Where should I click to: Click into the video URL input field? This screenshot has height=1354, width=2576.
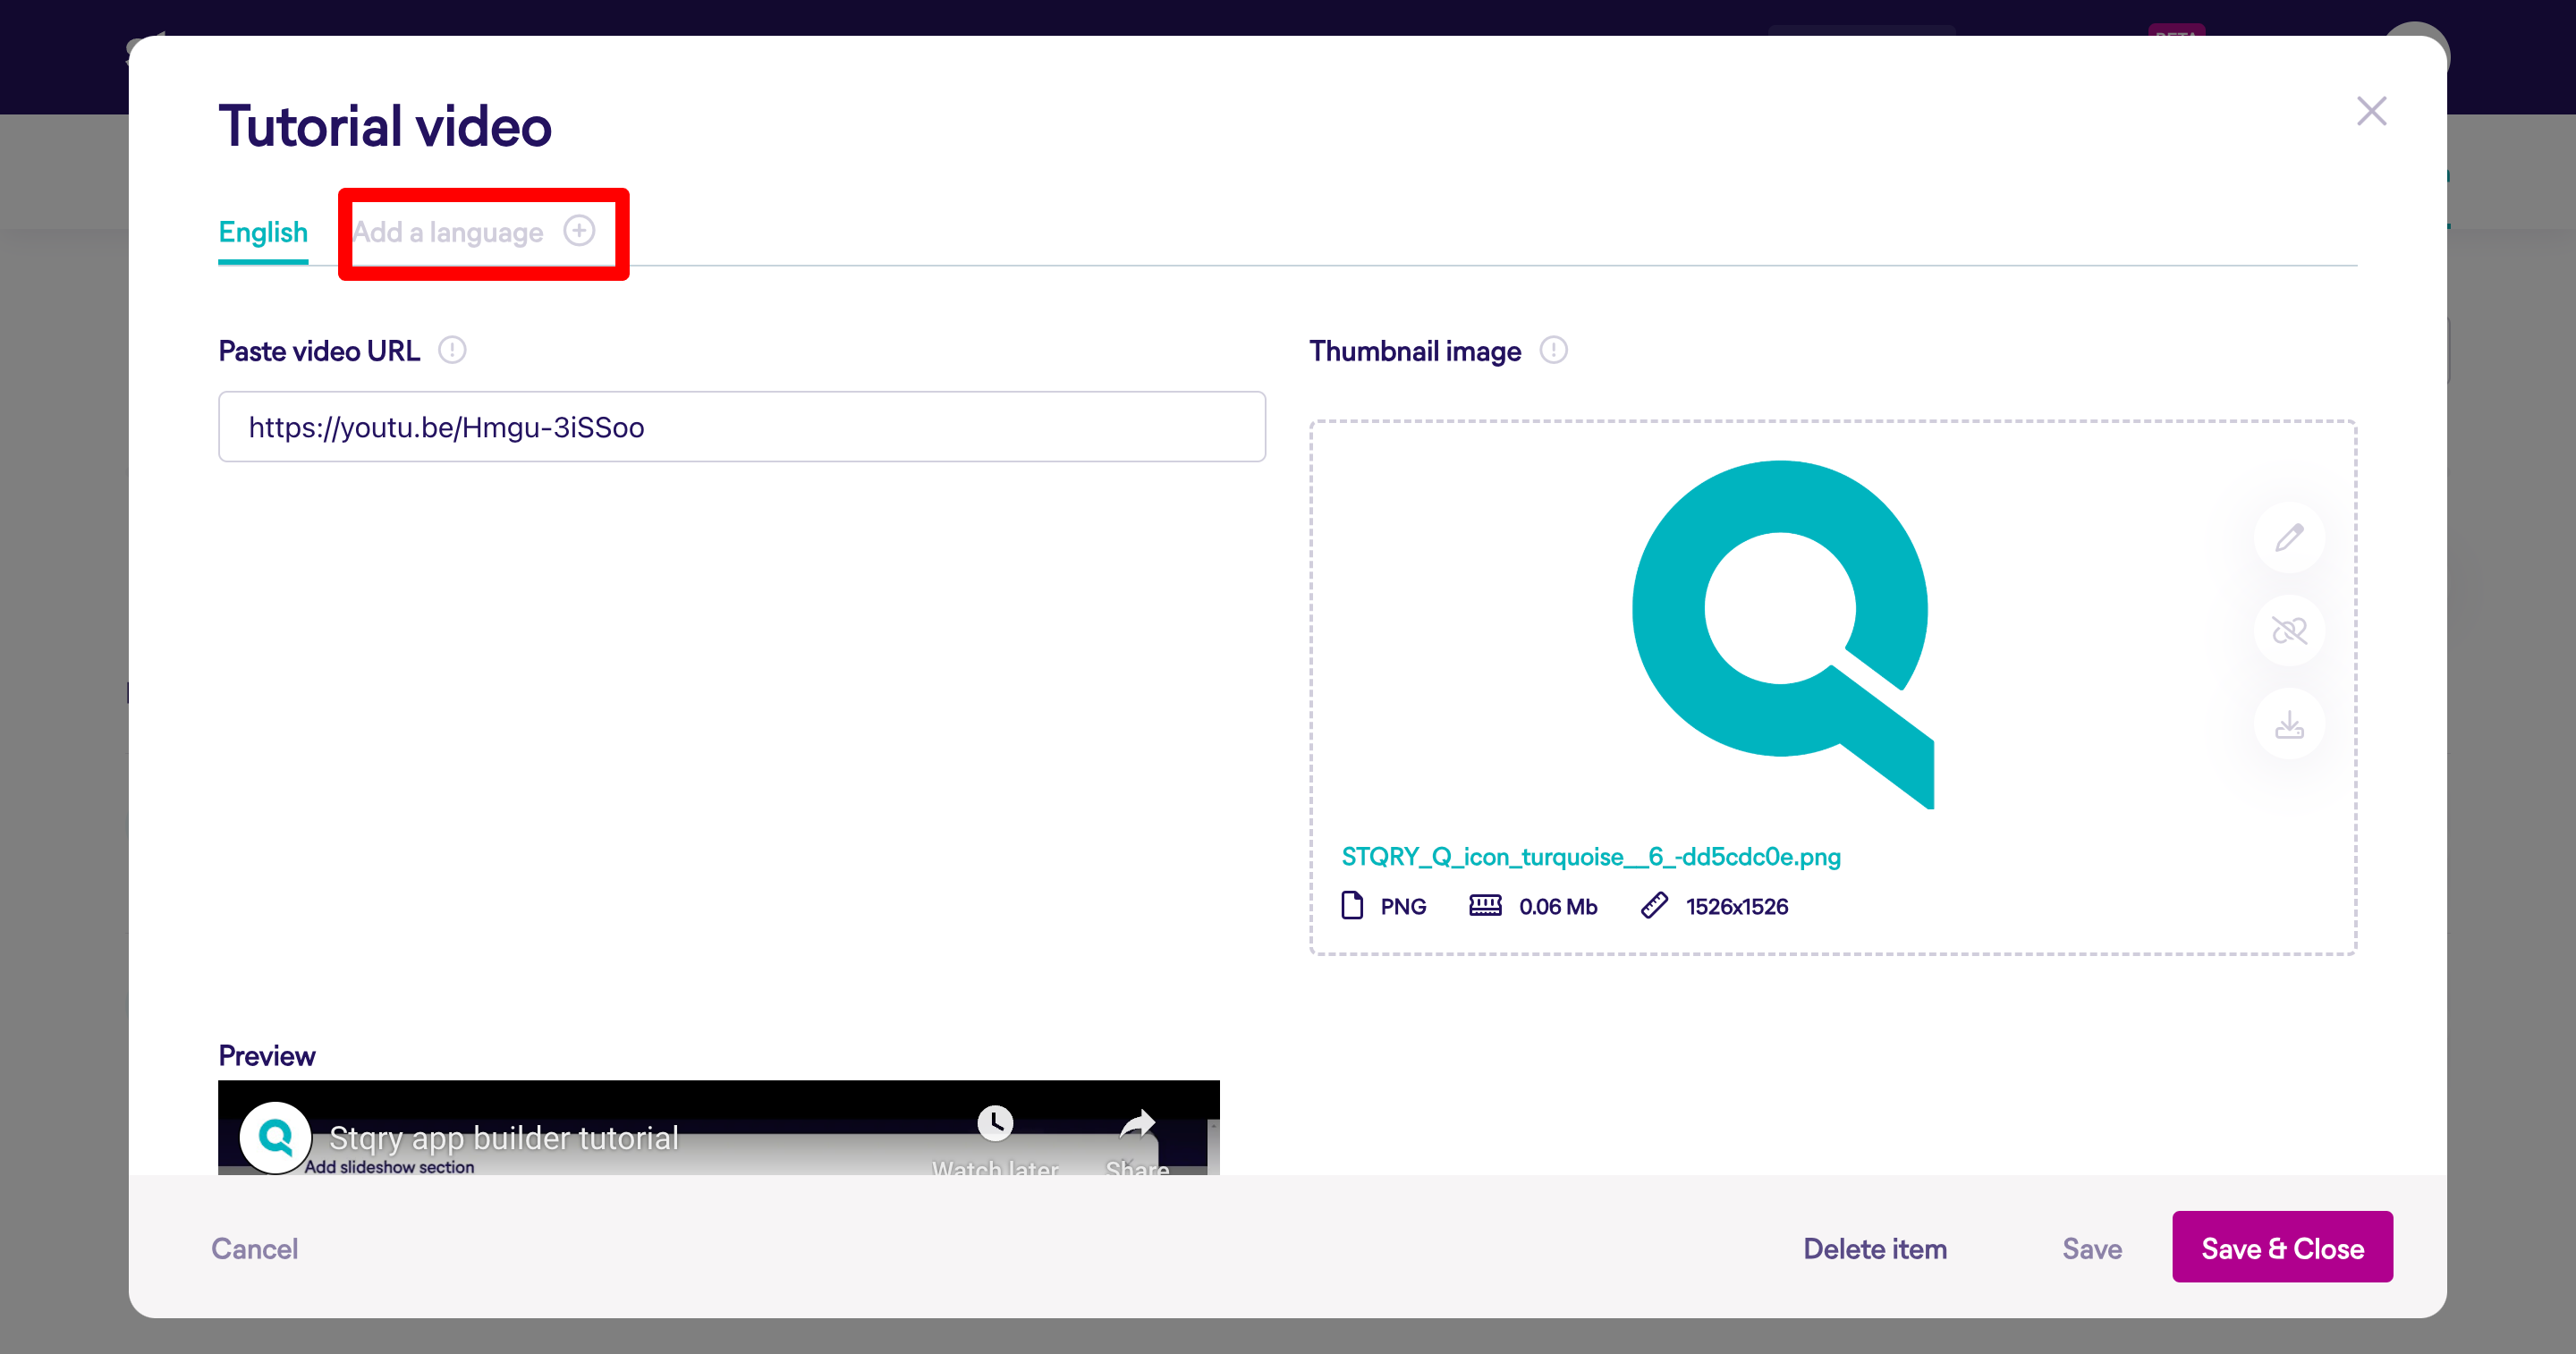tap(741, 427)
